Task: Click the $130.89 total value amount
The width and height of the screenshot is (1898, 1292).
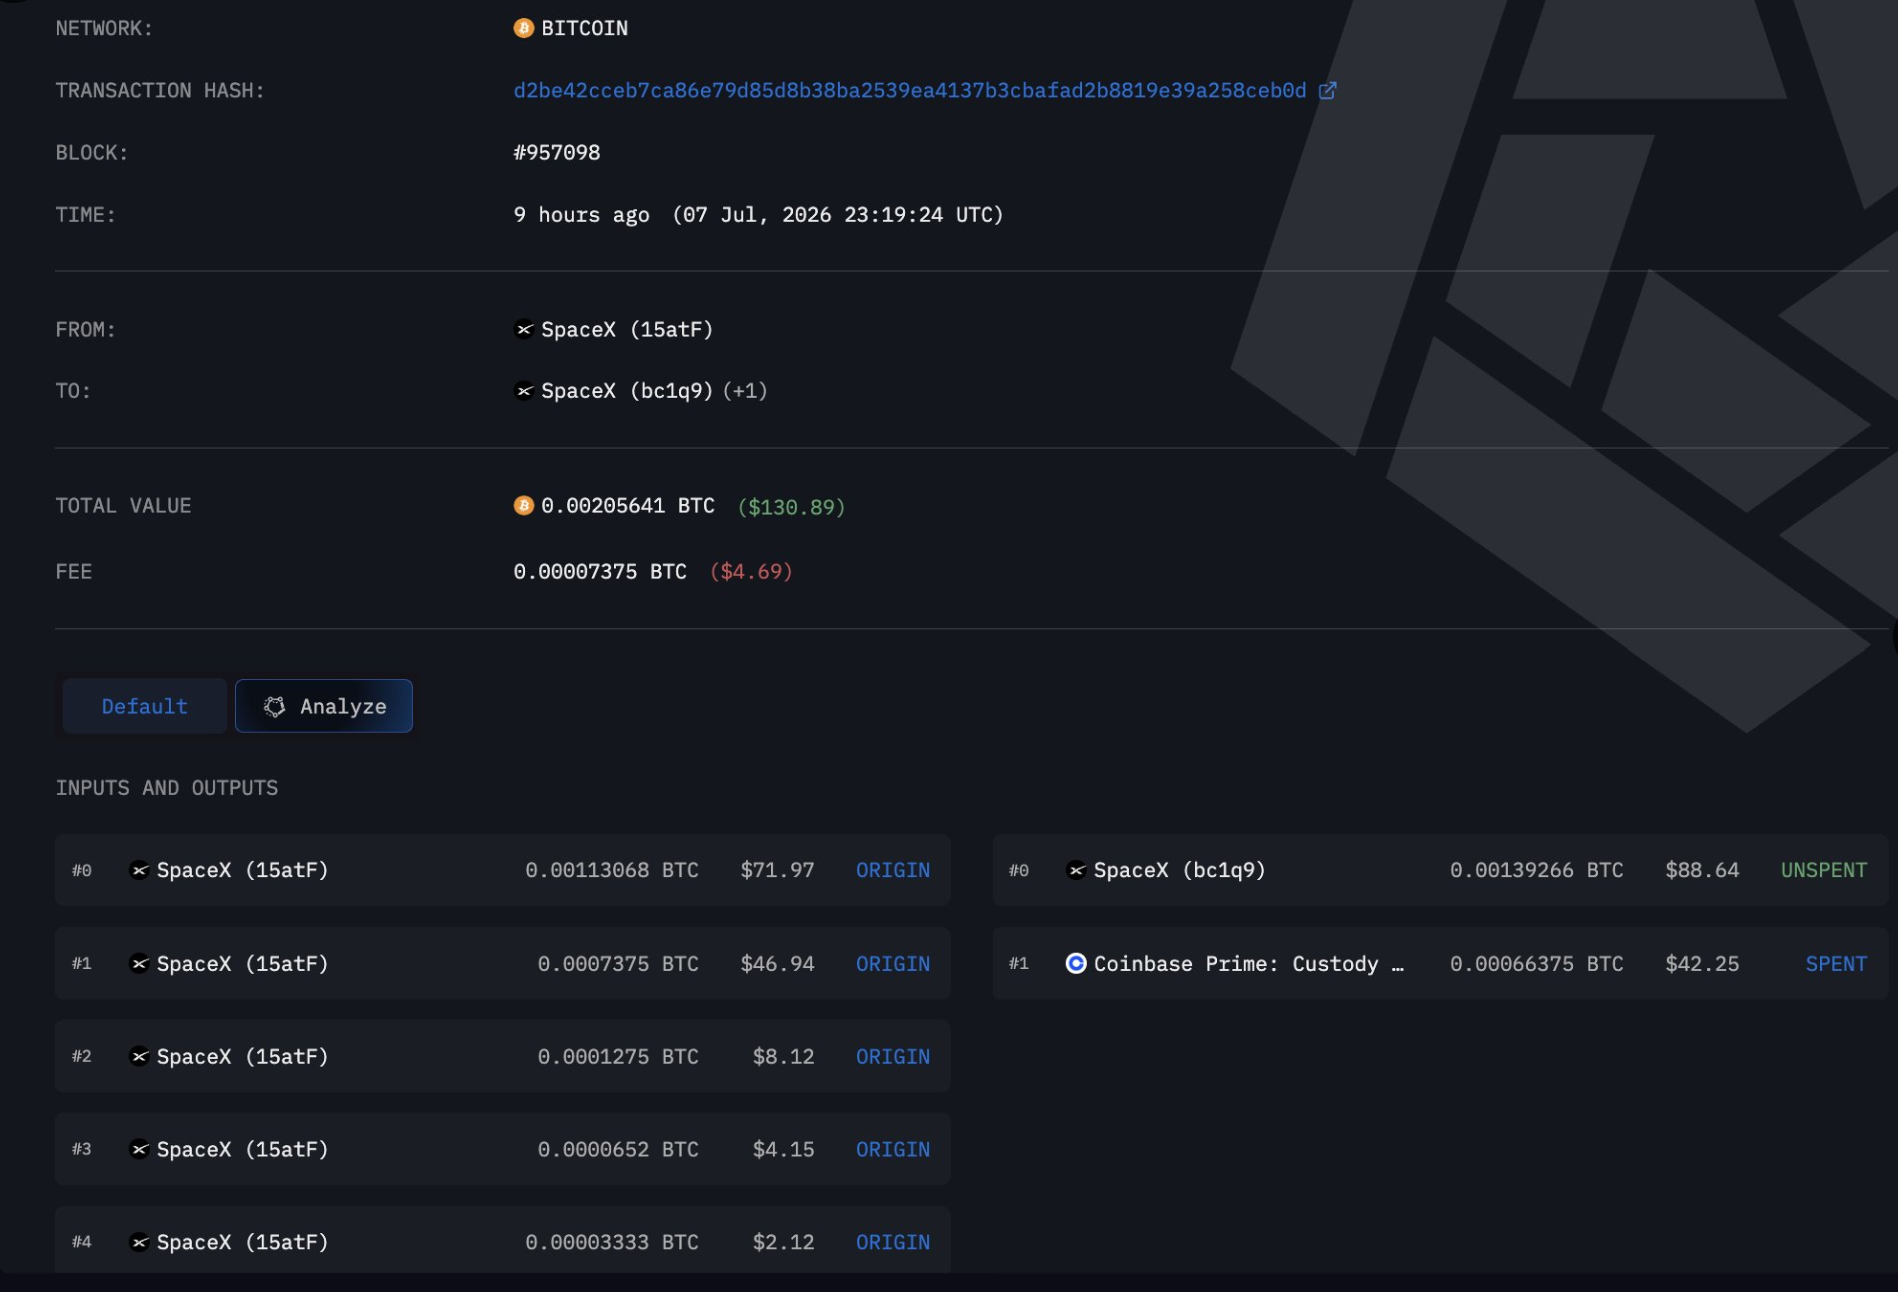Action: pos(791,507)
